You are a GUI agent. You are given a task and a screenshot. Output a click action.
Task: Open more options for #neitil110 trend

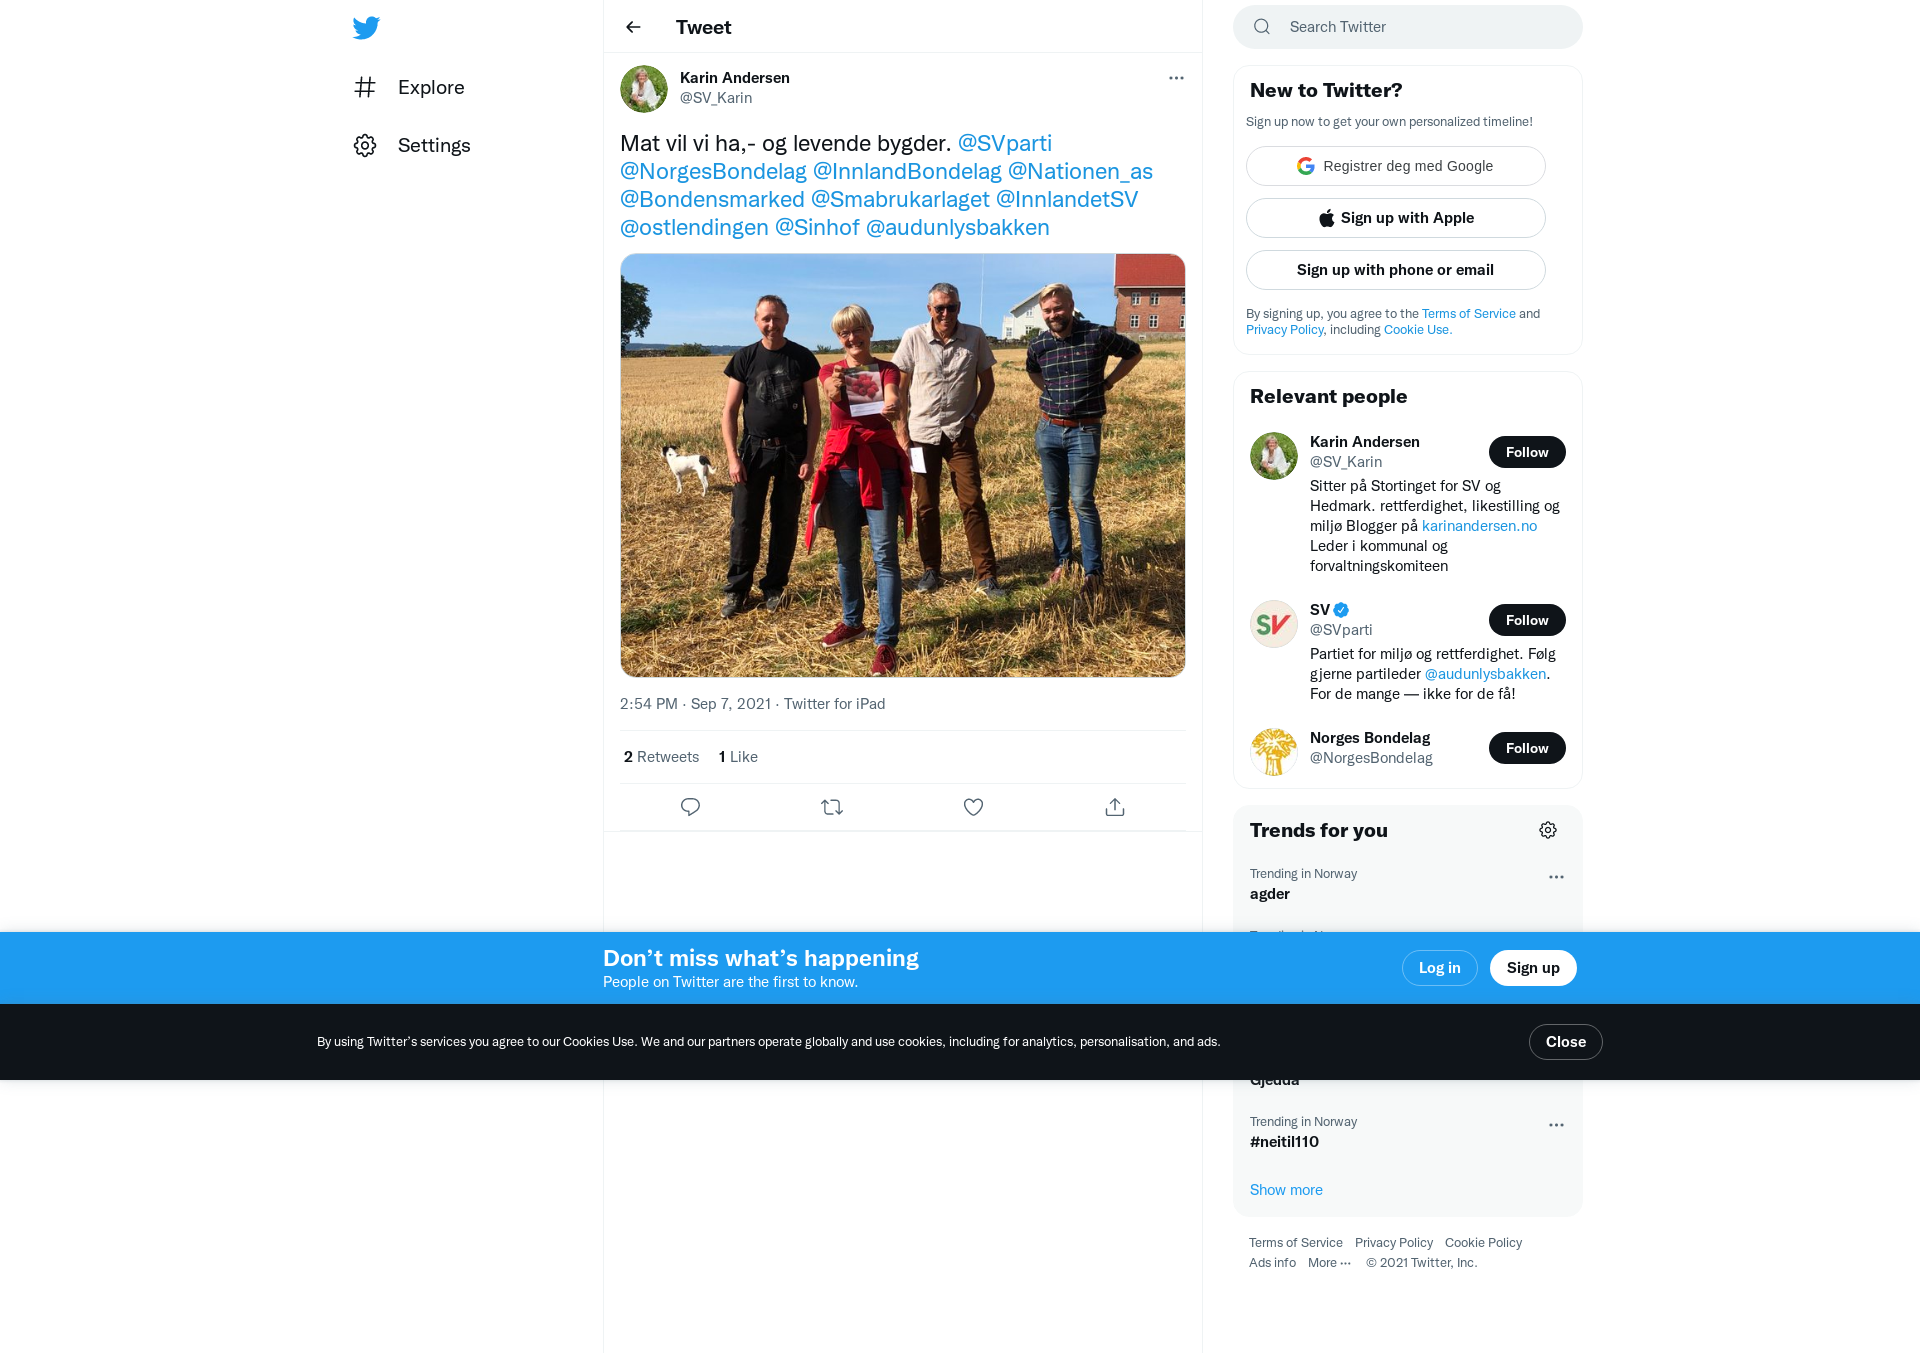pyautogui.click(x=1556, y=1125)
